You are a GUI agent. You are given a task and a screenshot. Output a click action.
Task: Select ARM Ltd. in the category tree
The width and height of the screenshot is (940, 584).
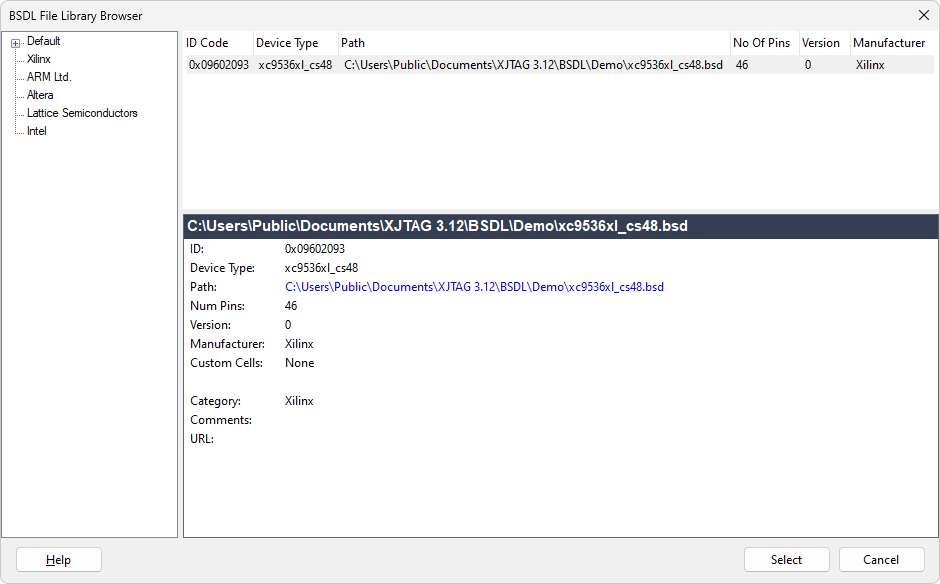point(49,77)
